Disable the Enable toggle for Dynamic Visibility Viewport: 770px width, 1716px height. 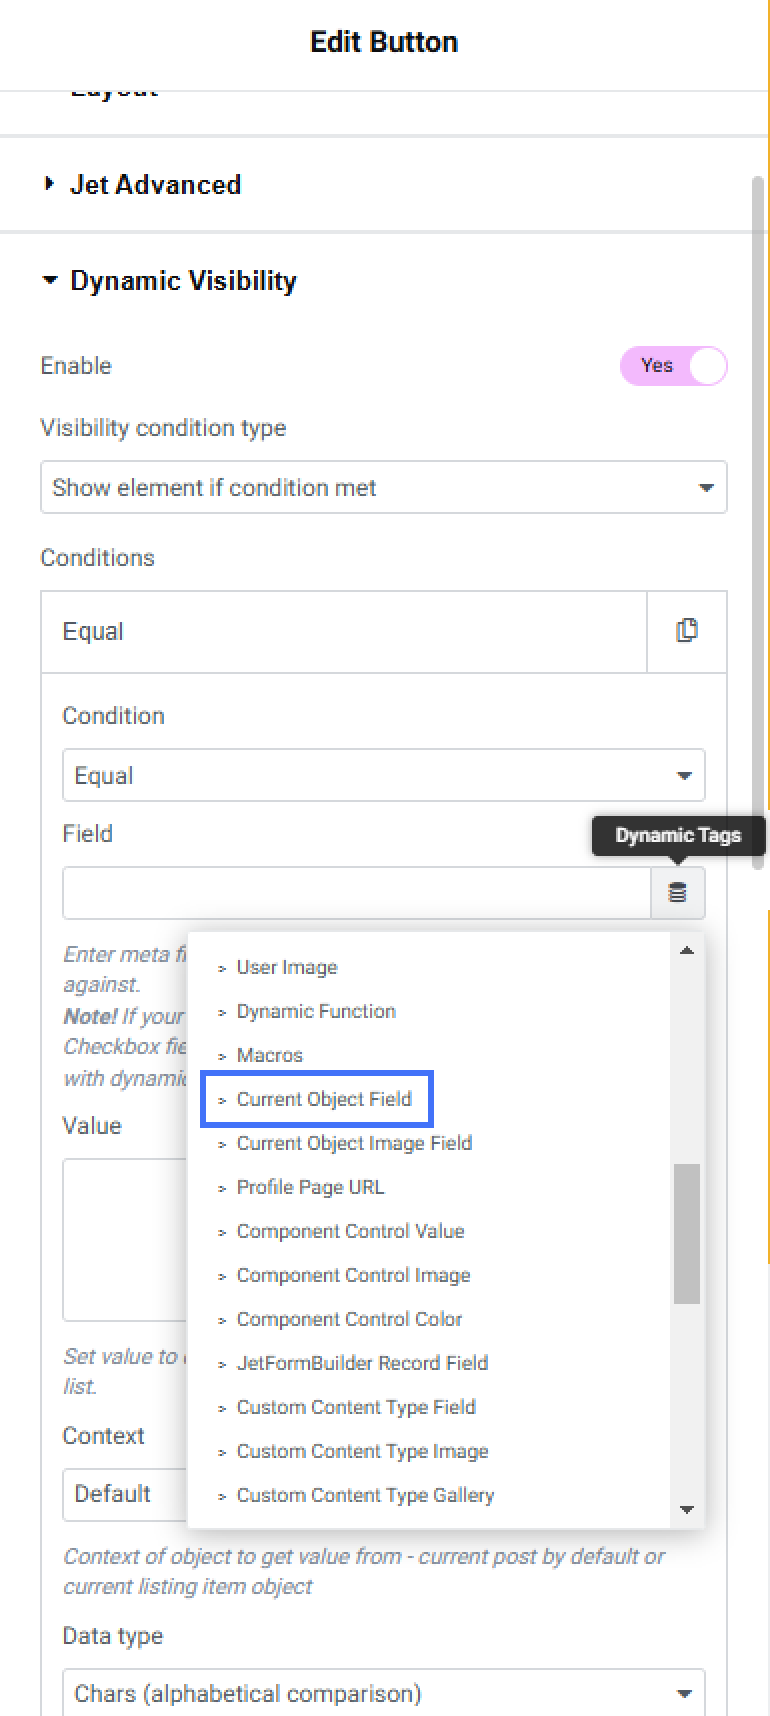(674, 366)
